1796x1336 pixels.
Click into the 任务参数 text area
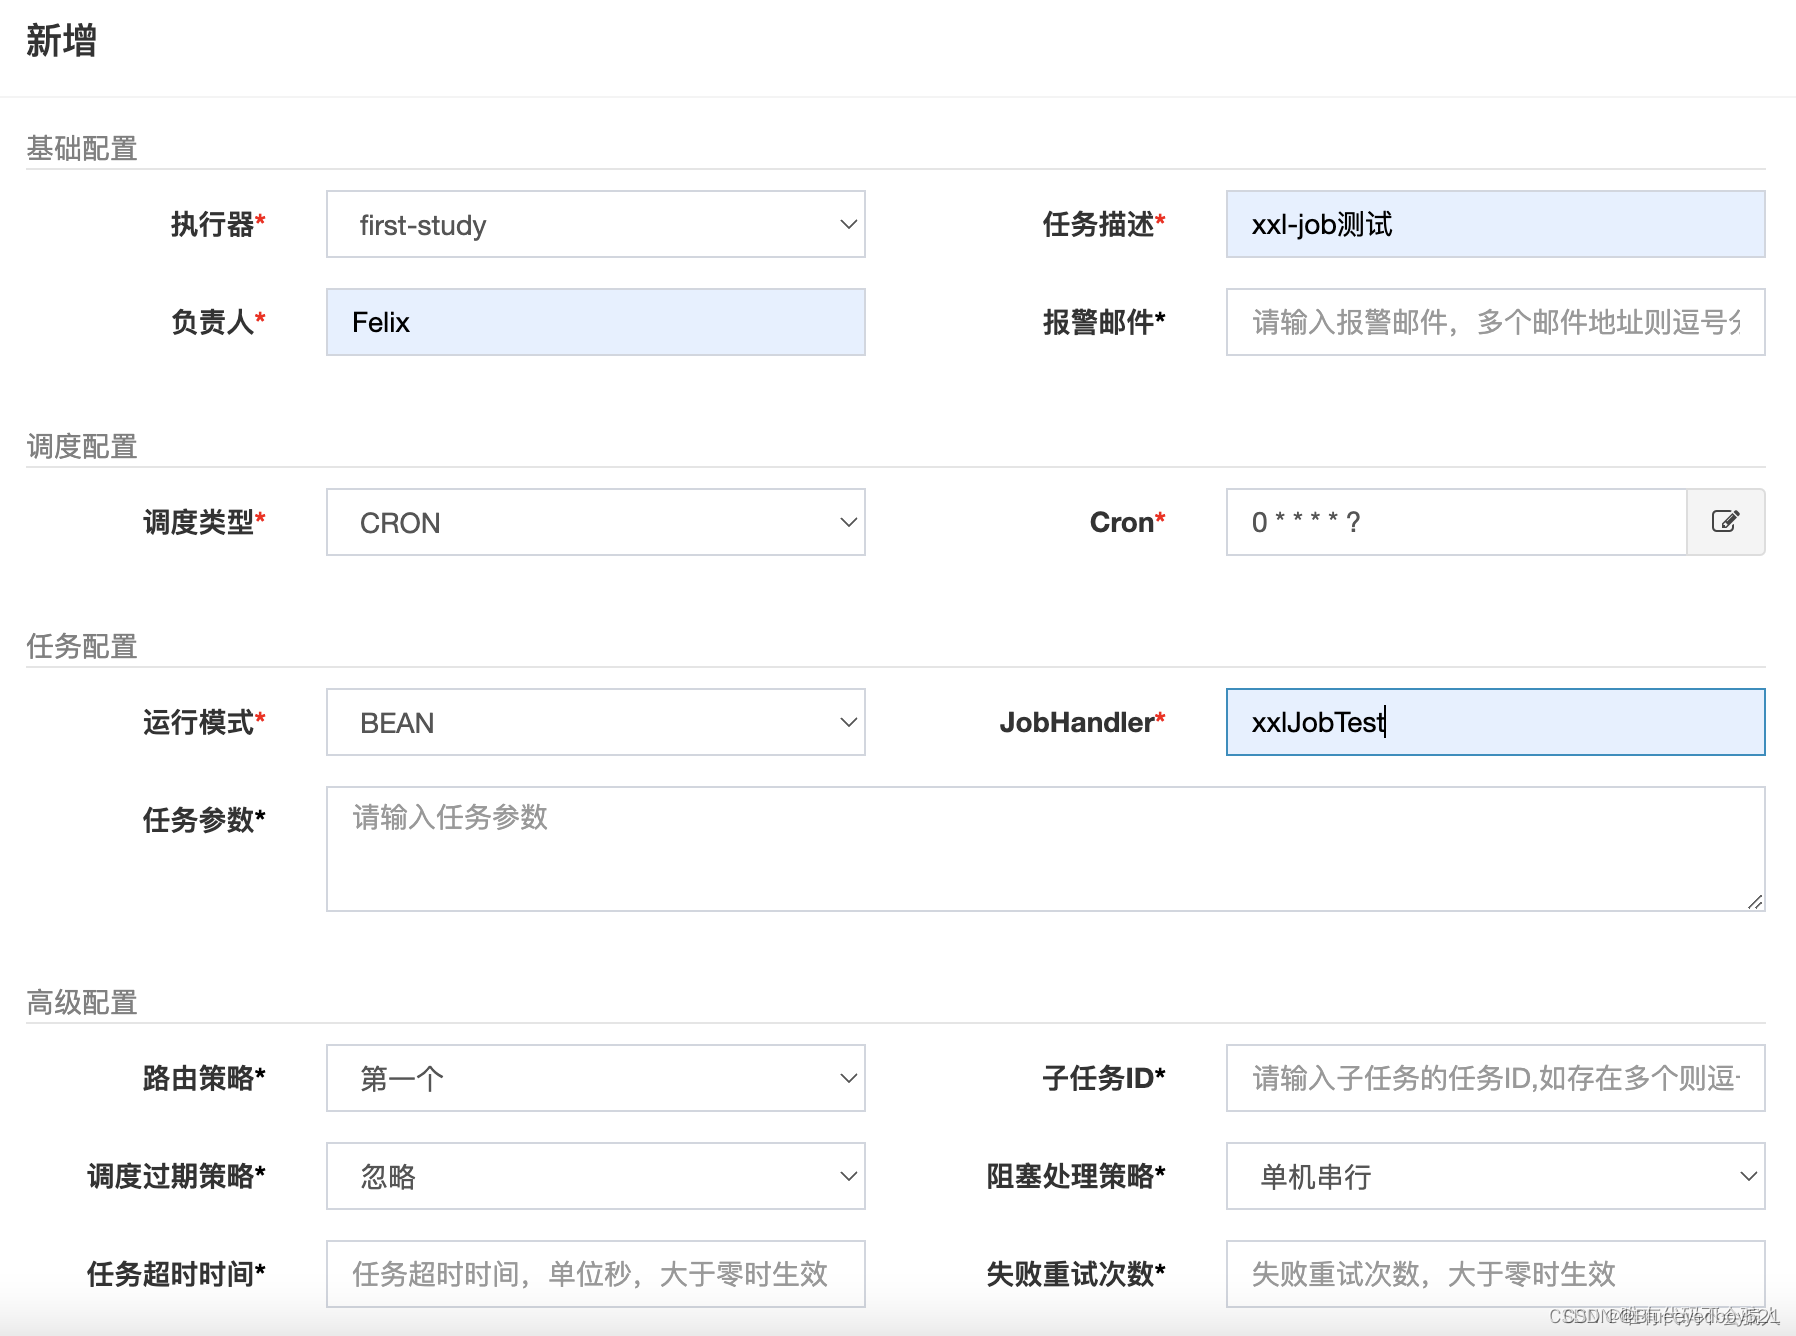1046,849
